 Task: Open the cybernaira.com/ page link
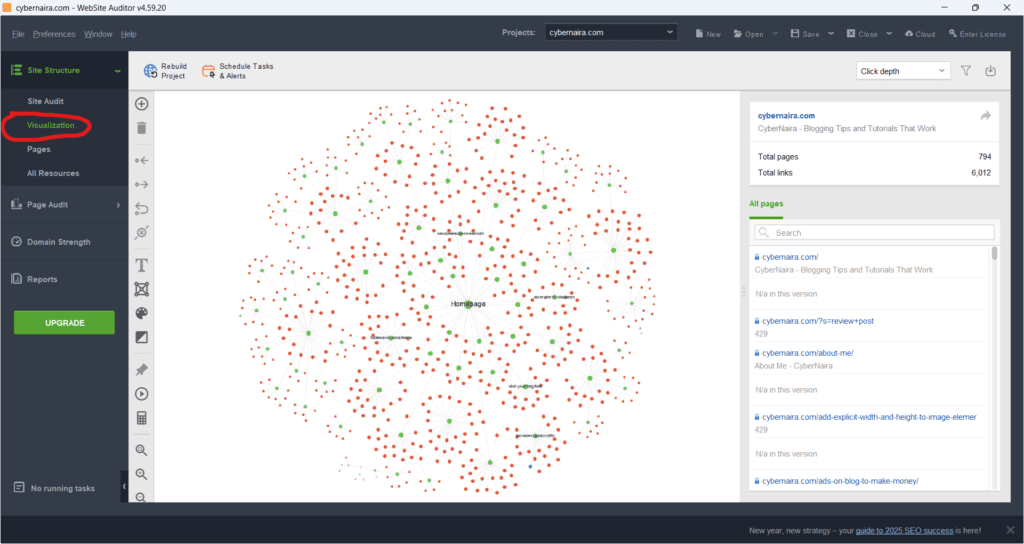[790, 257]
